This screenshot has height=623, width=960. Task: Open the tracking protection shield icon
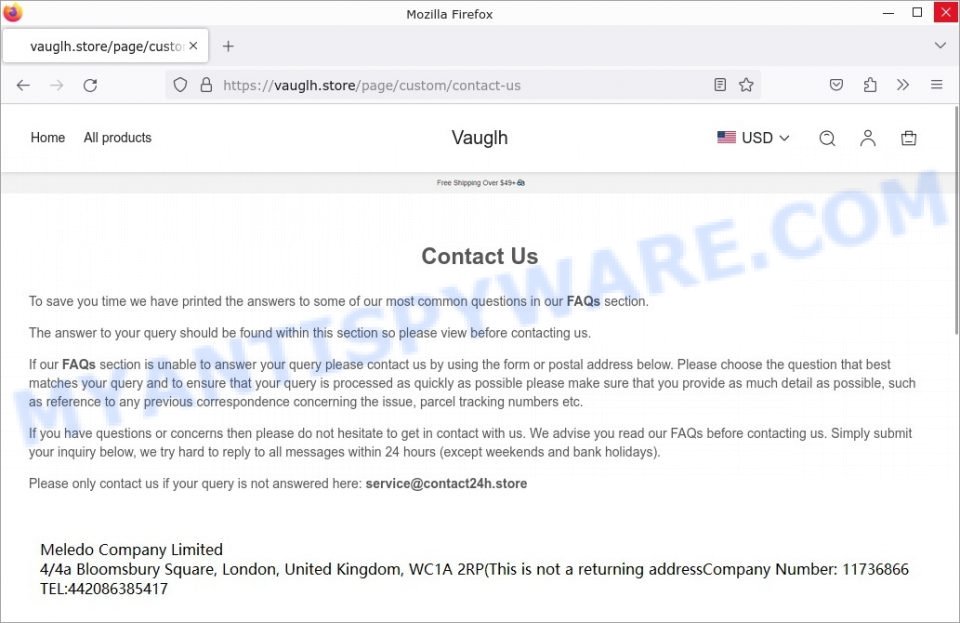180,85
